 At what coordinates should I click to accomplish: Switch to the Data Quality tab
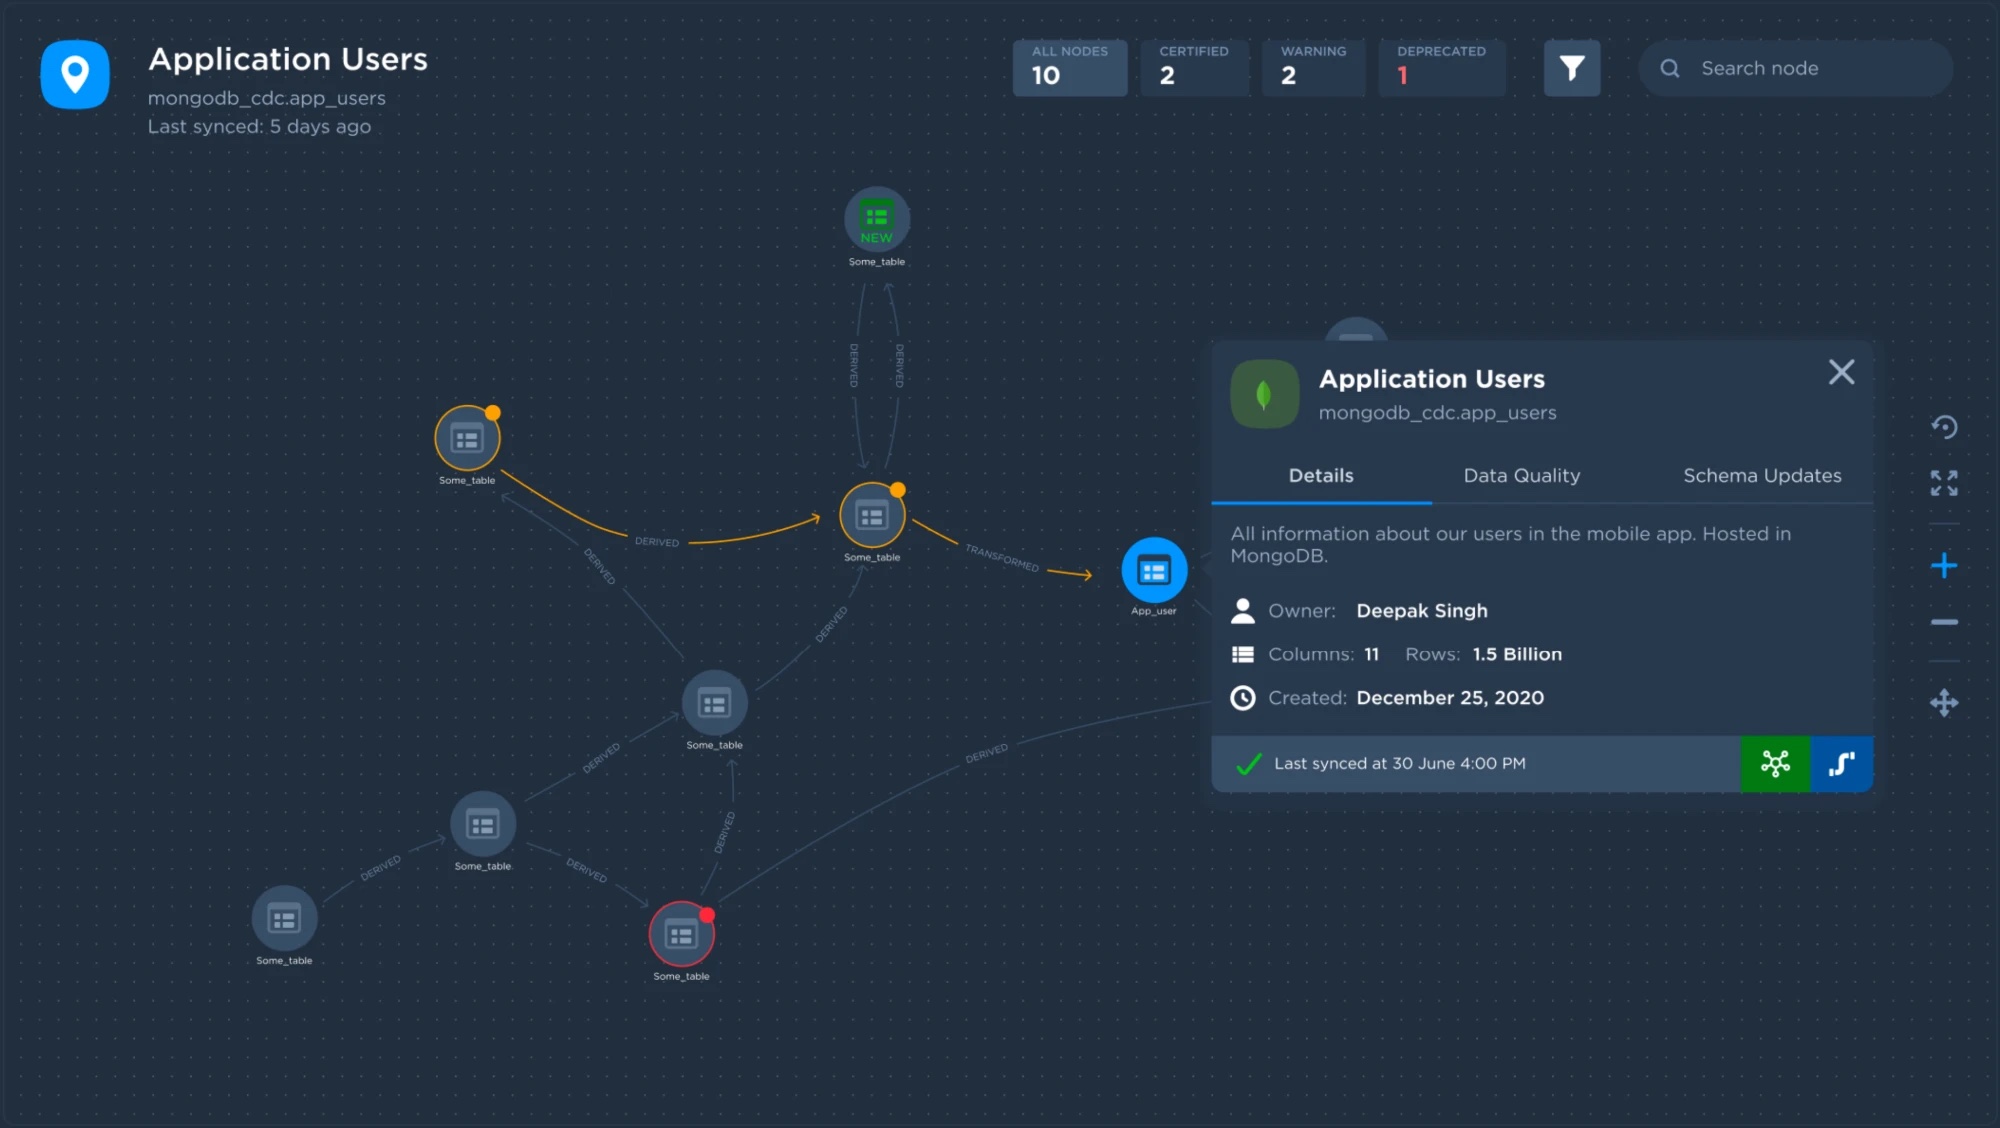tap(1522, 476)
